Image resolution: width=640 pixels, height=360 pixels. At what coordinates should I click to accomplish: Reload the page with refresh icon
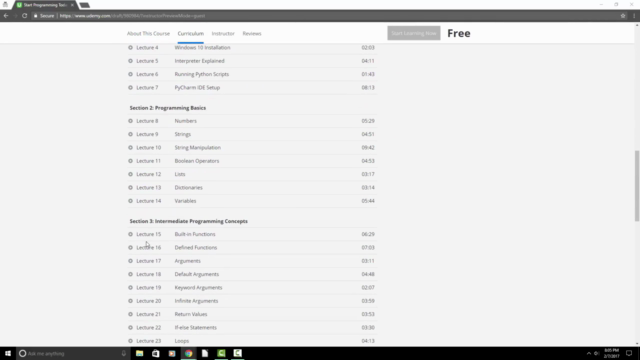click(24, 16)
